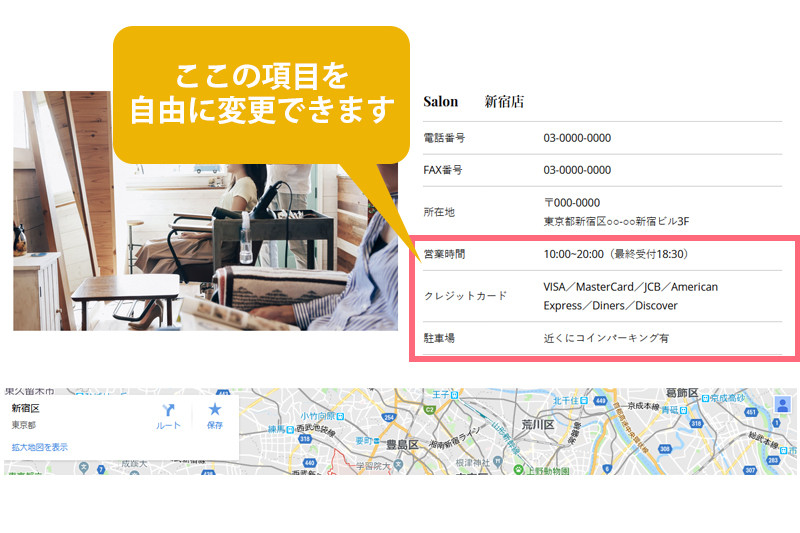Click the Ueno Zoo green marker

click(x=518, y=469)
